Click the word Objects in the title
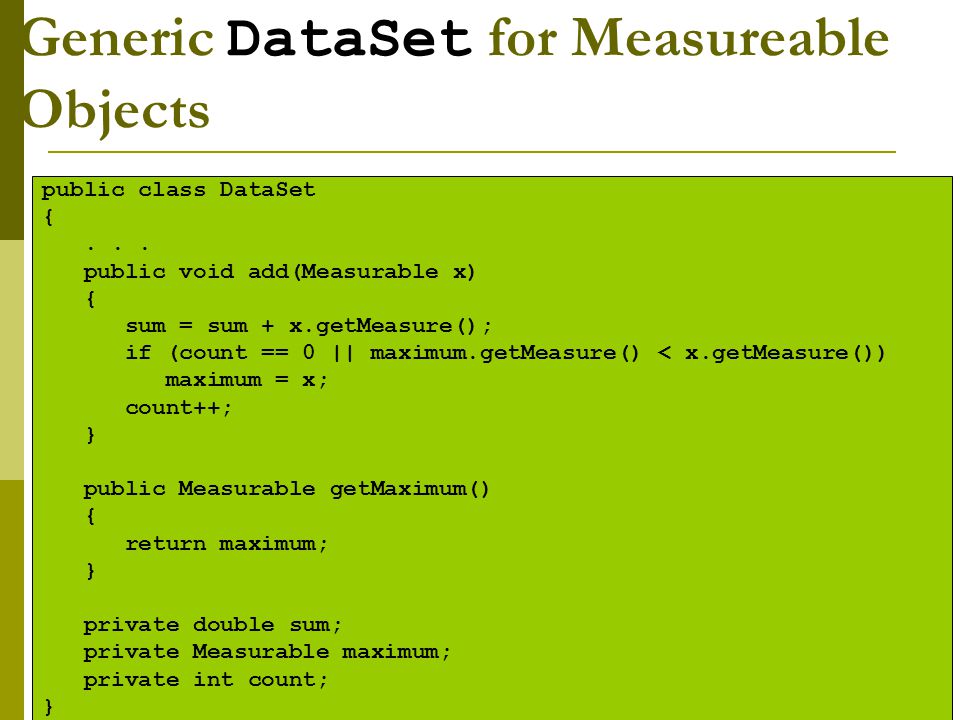 tap(116, 112)
